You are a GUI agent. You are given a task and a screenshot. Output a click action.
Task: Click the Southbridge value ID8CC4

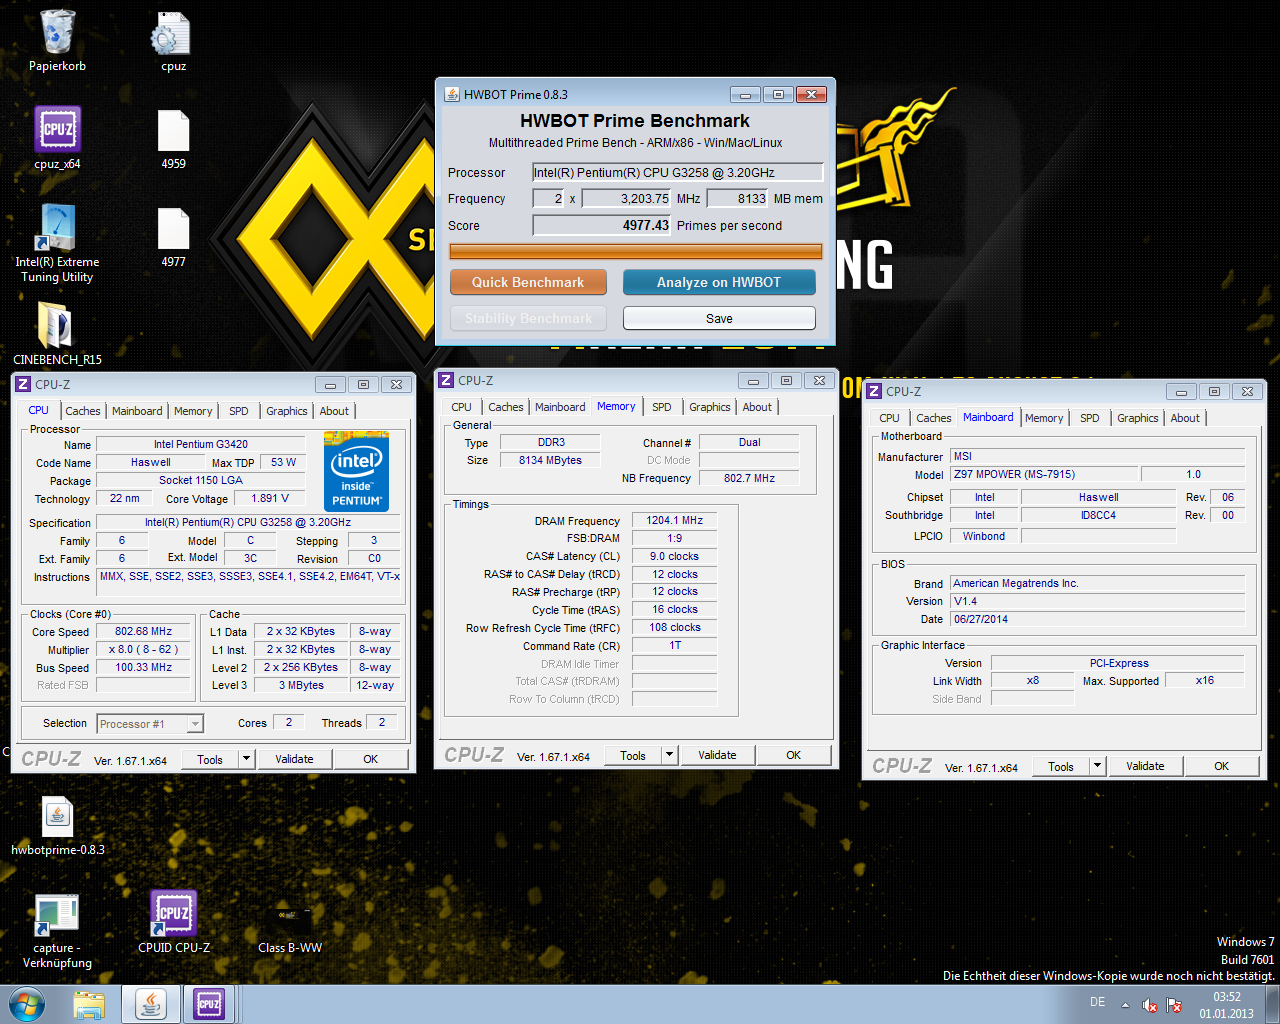pos(1098,515)
